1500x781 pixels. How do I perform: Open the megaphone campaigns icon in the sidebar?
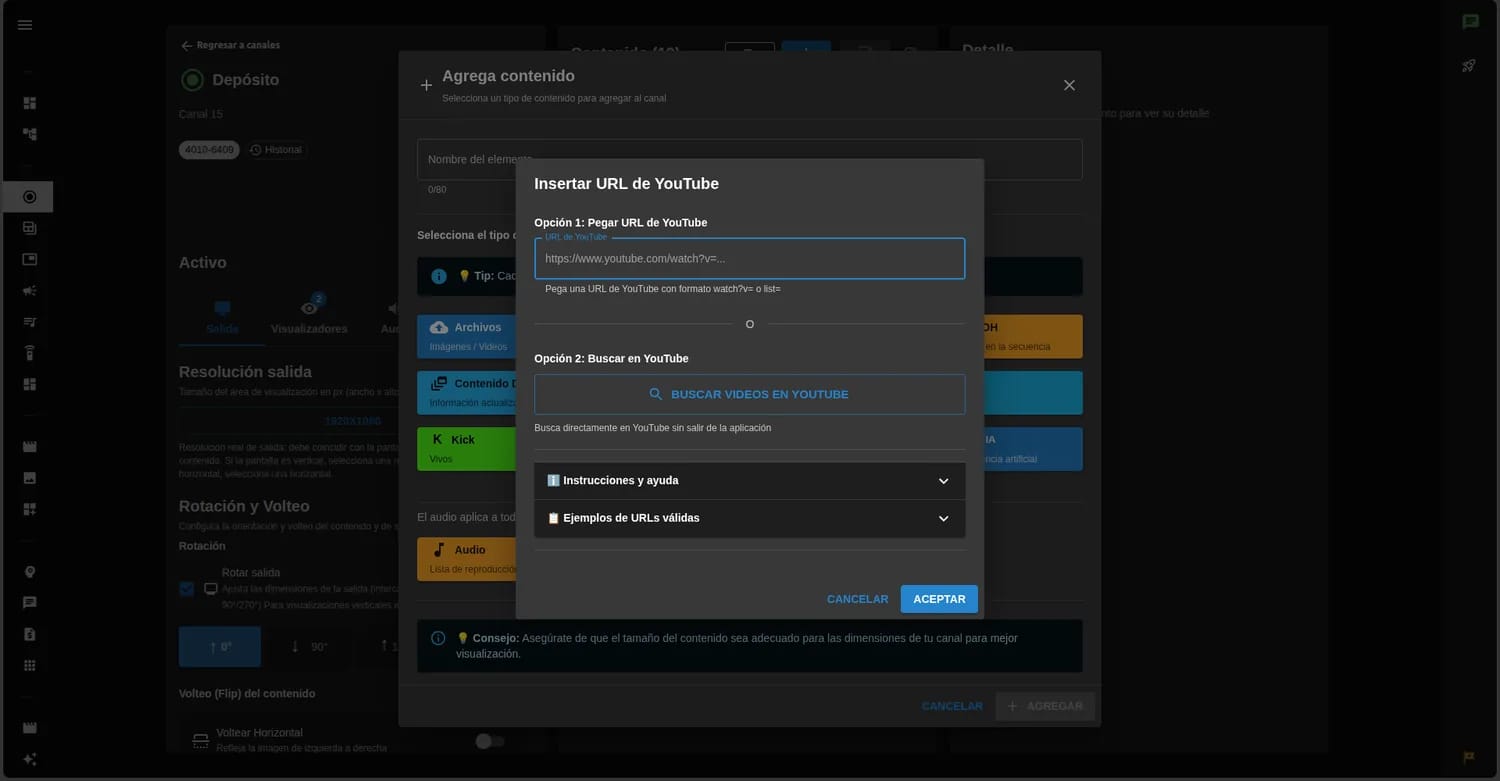(29, 291)
